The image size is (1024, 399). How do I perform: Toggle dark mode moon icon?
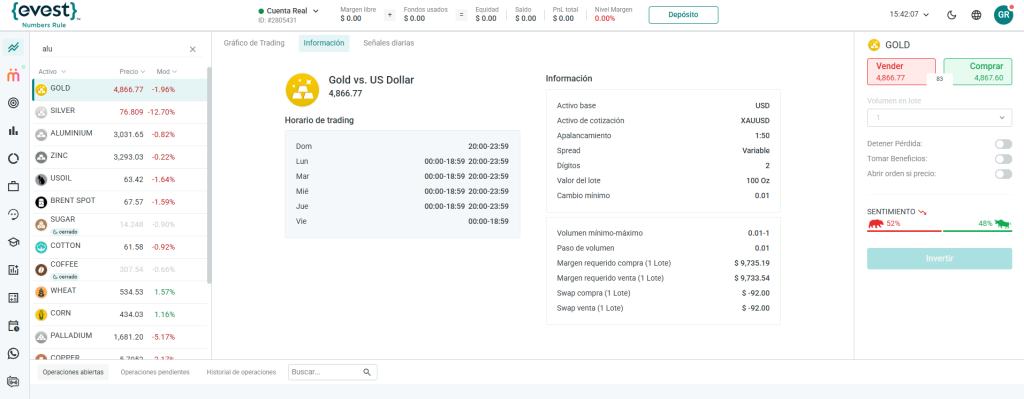(952, 15)
